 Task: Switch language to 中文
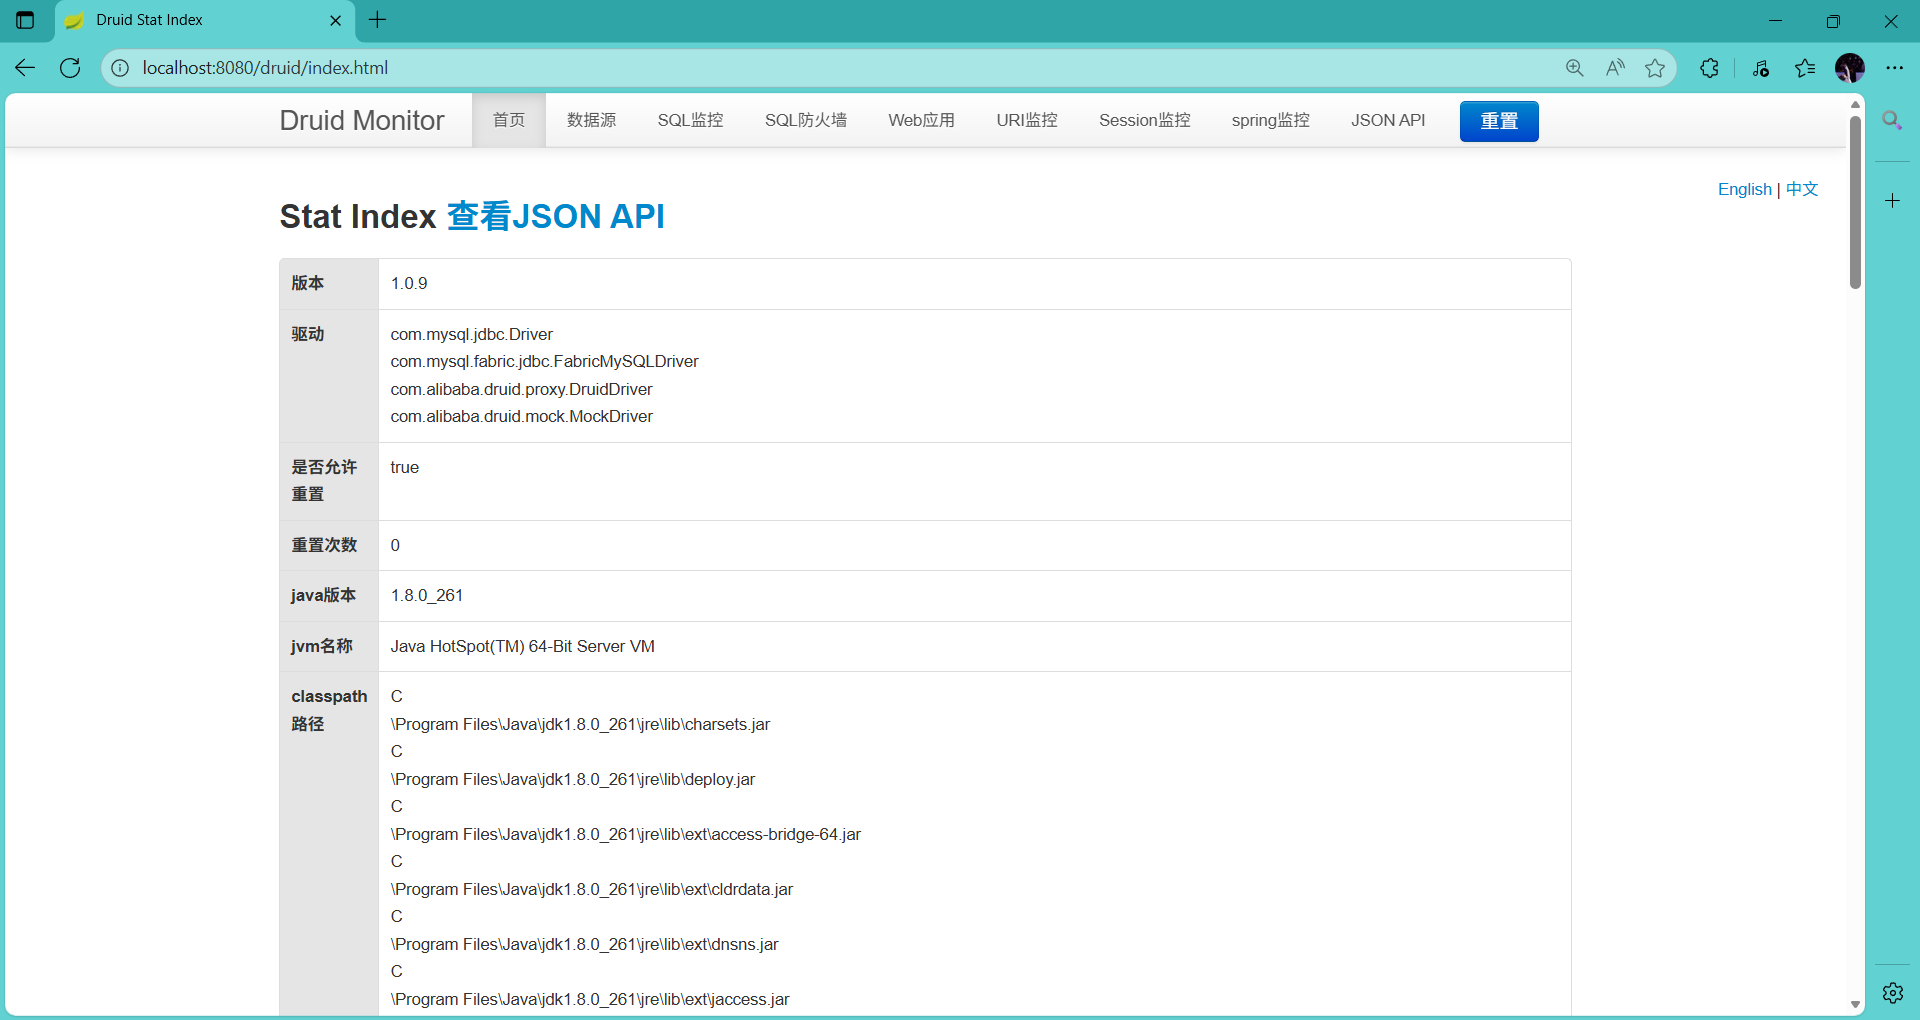[x=1802, y=189]
